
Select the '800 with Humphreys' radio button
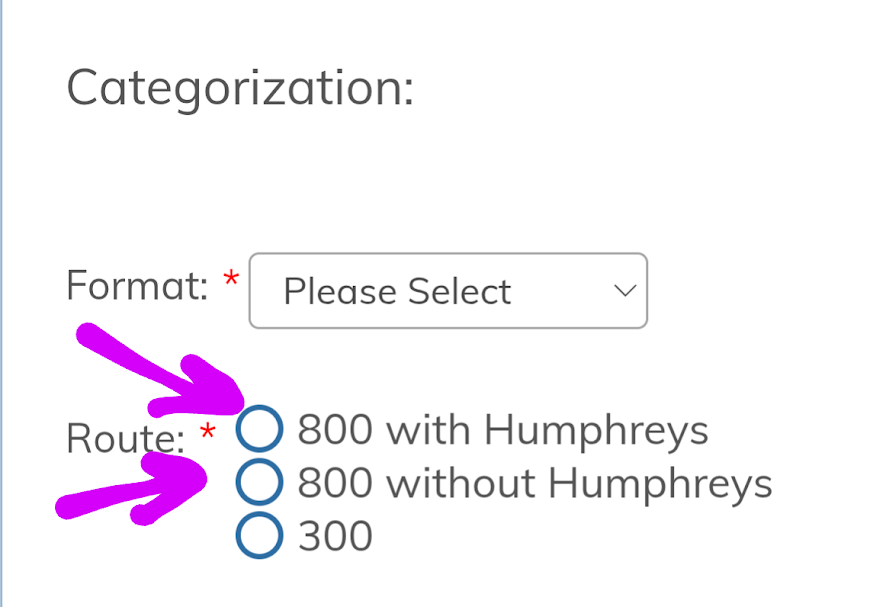click(x=259, y=429)
